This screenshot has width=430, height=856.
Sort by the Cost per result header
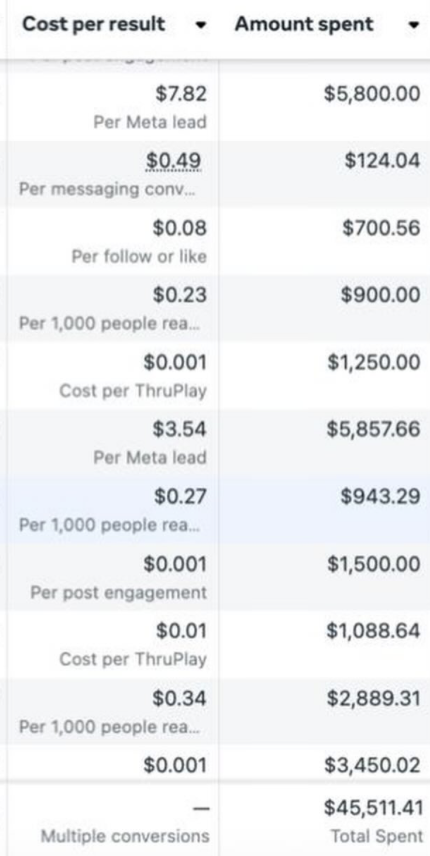tap(93, 24)
